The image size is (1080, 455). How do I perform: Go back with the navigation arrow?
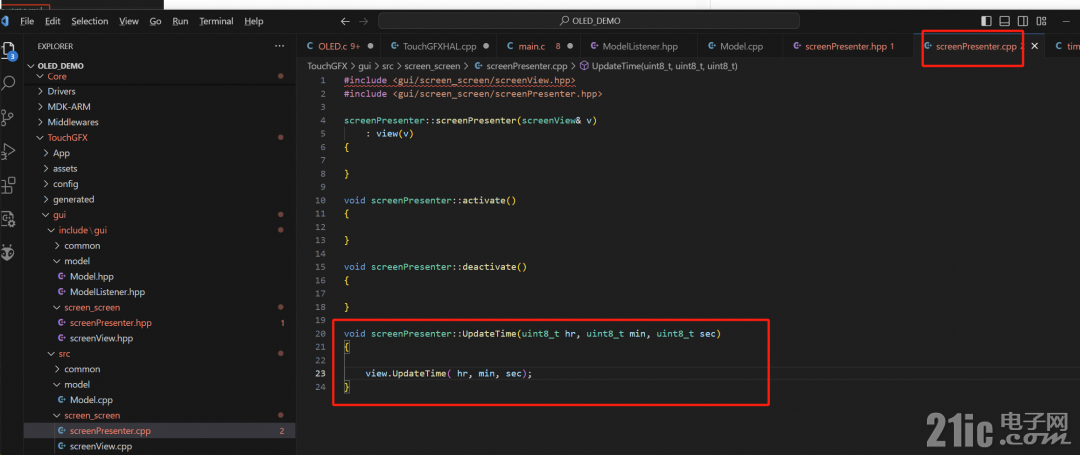pyautogui.click(x=345, y=21)
